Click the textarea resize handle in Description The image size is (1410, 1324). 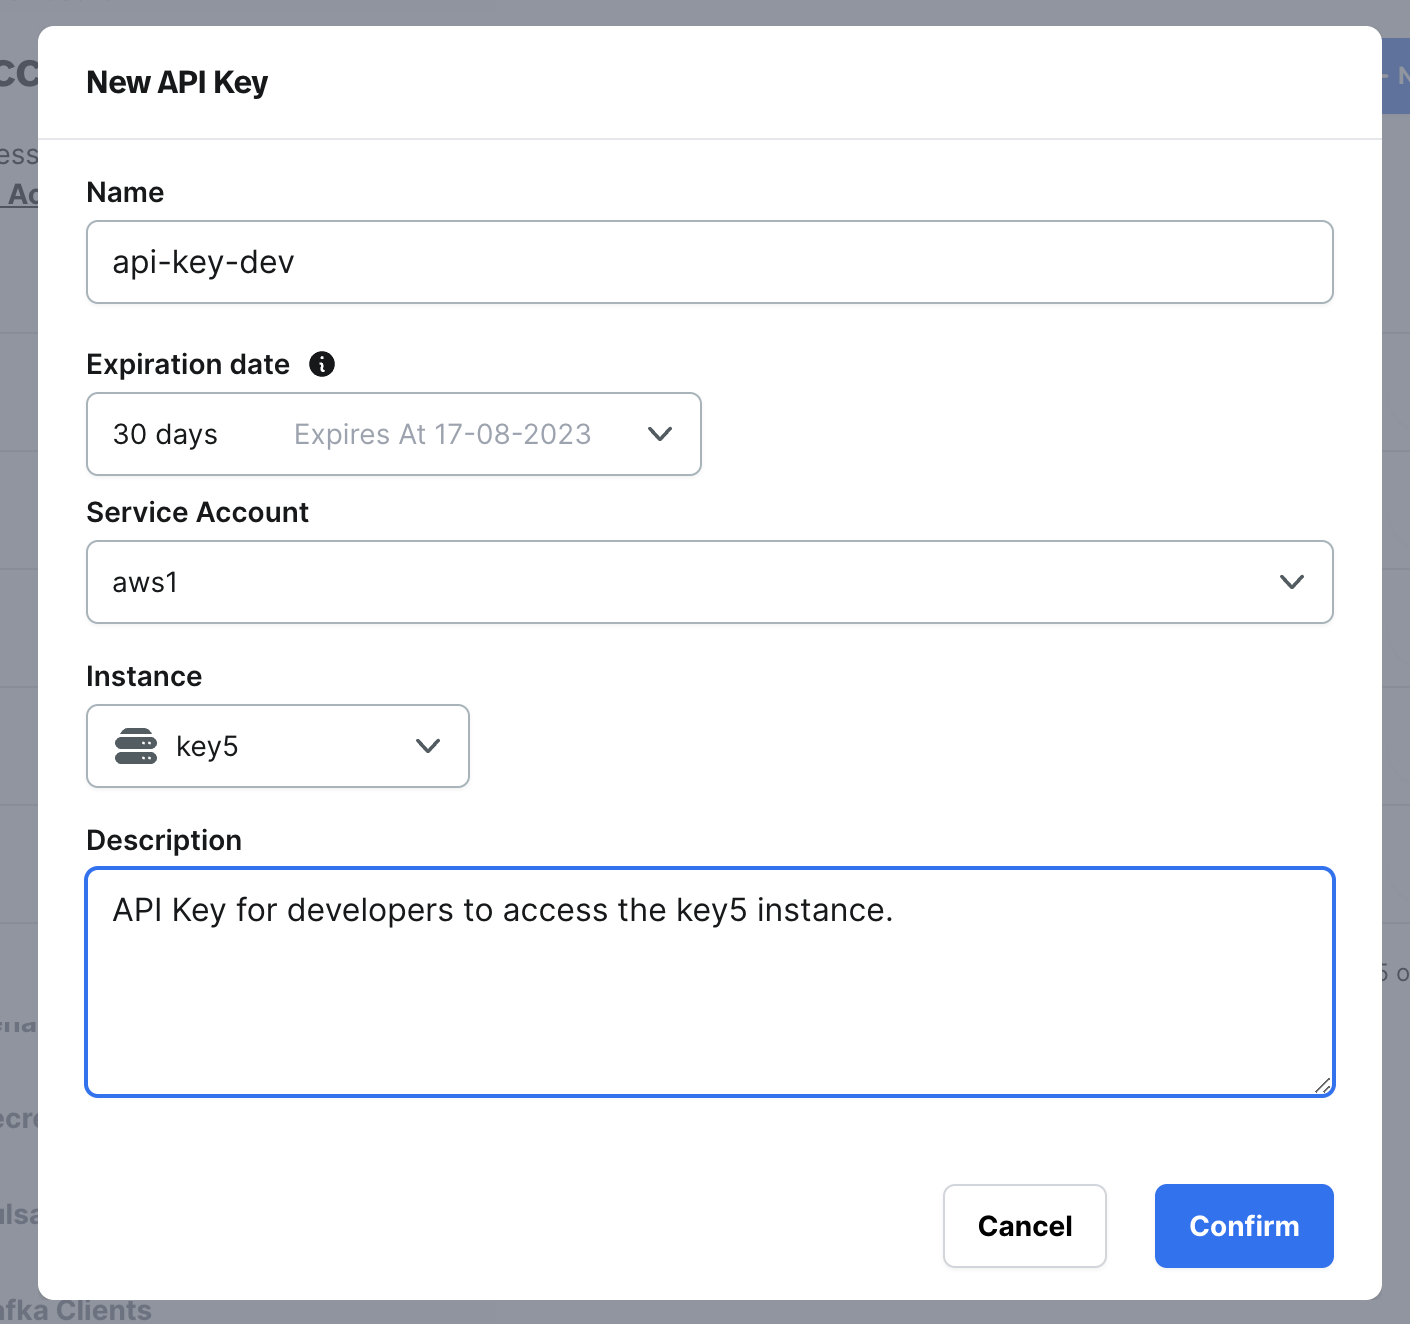point(1322,1085)
